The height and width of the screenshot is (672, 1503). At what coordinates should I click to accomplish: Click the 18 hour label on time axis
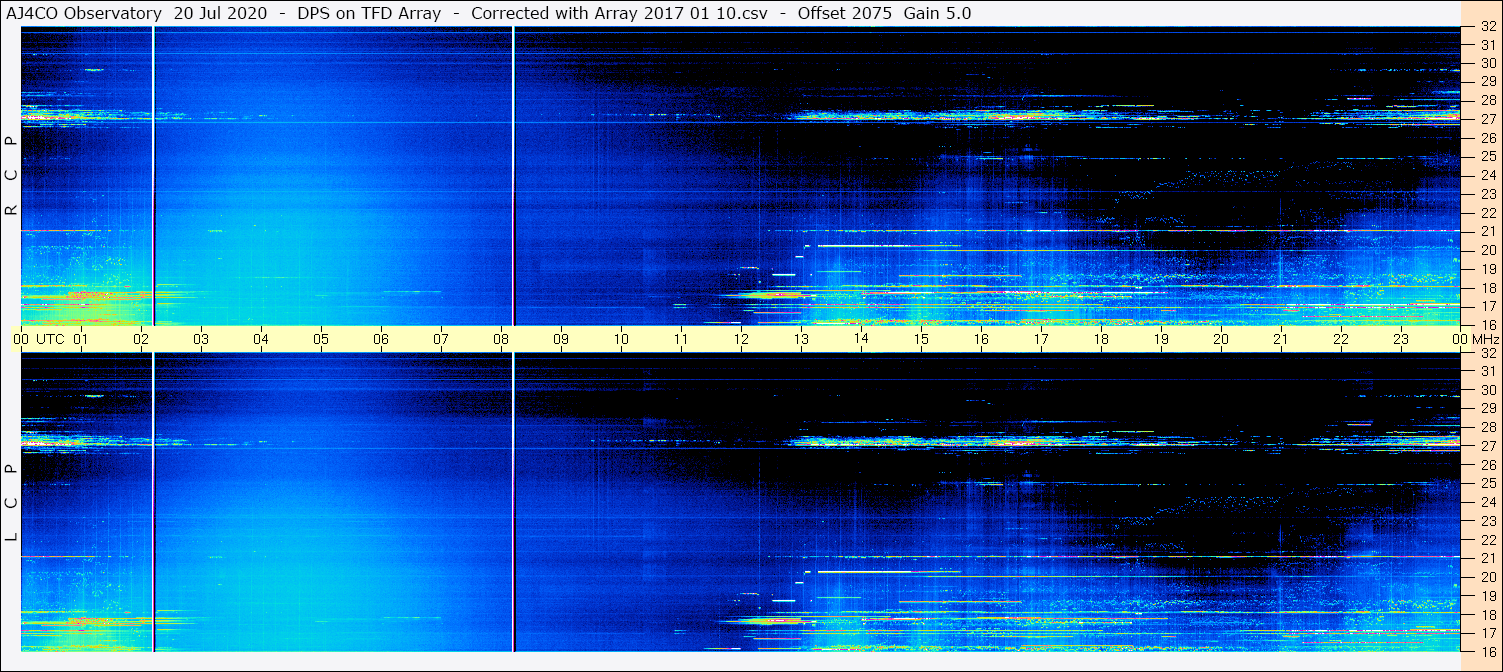[1101, 339]
